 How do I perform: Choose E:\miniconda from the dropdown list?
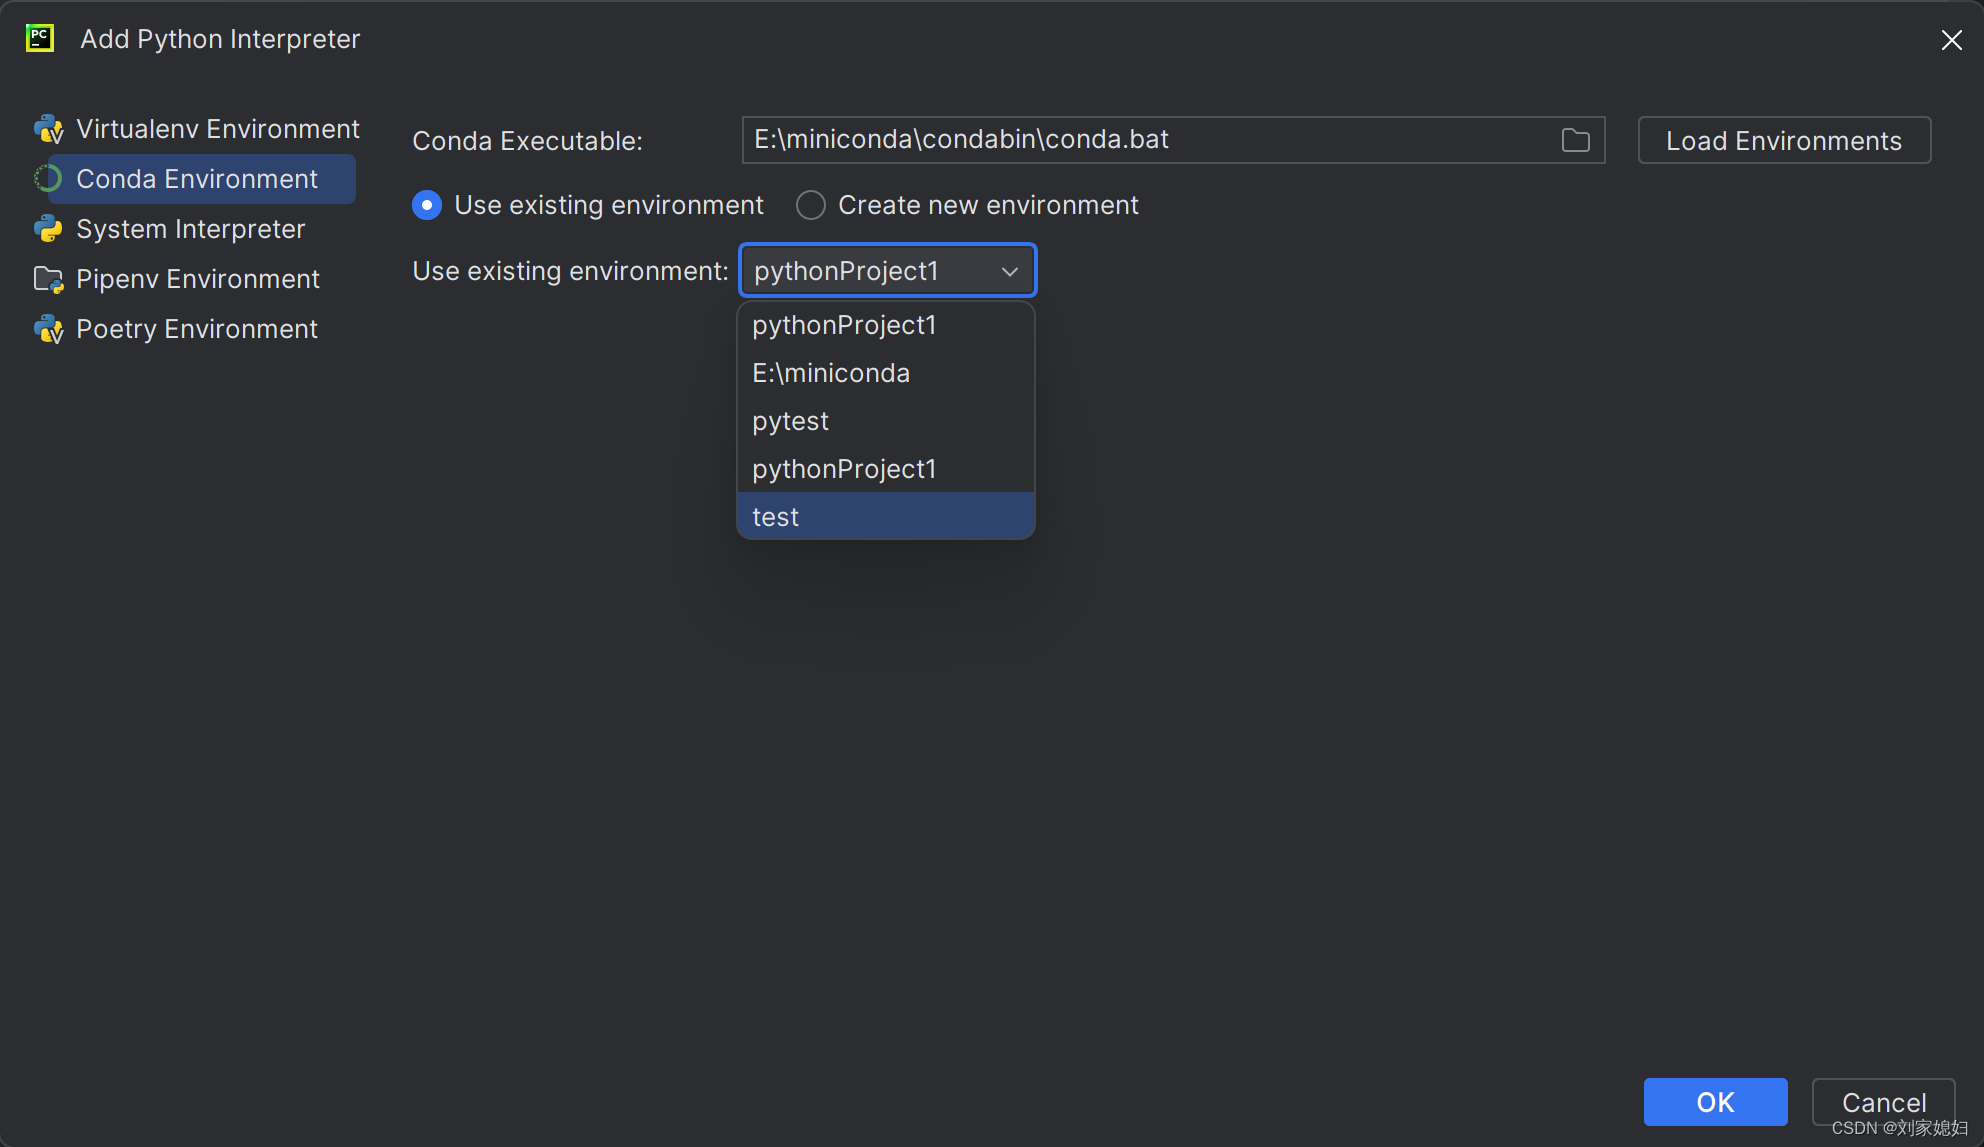tap(831, 373)
